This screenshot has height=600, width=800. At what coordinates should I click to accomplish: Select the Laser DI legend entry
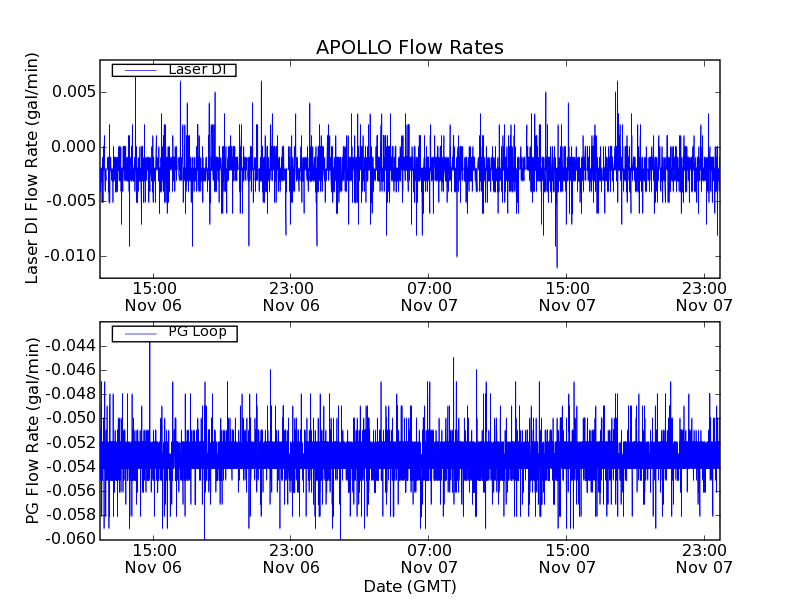pos(197,70)
